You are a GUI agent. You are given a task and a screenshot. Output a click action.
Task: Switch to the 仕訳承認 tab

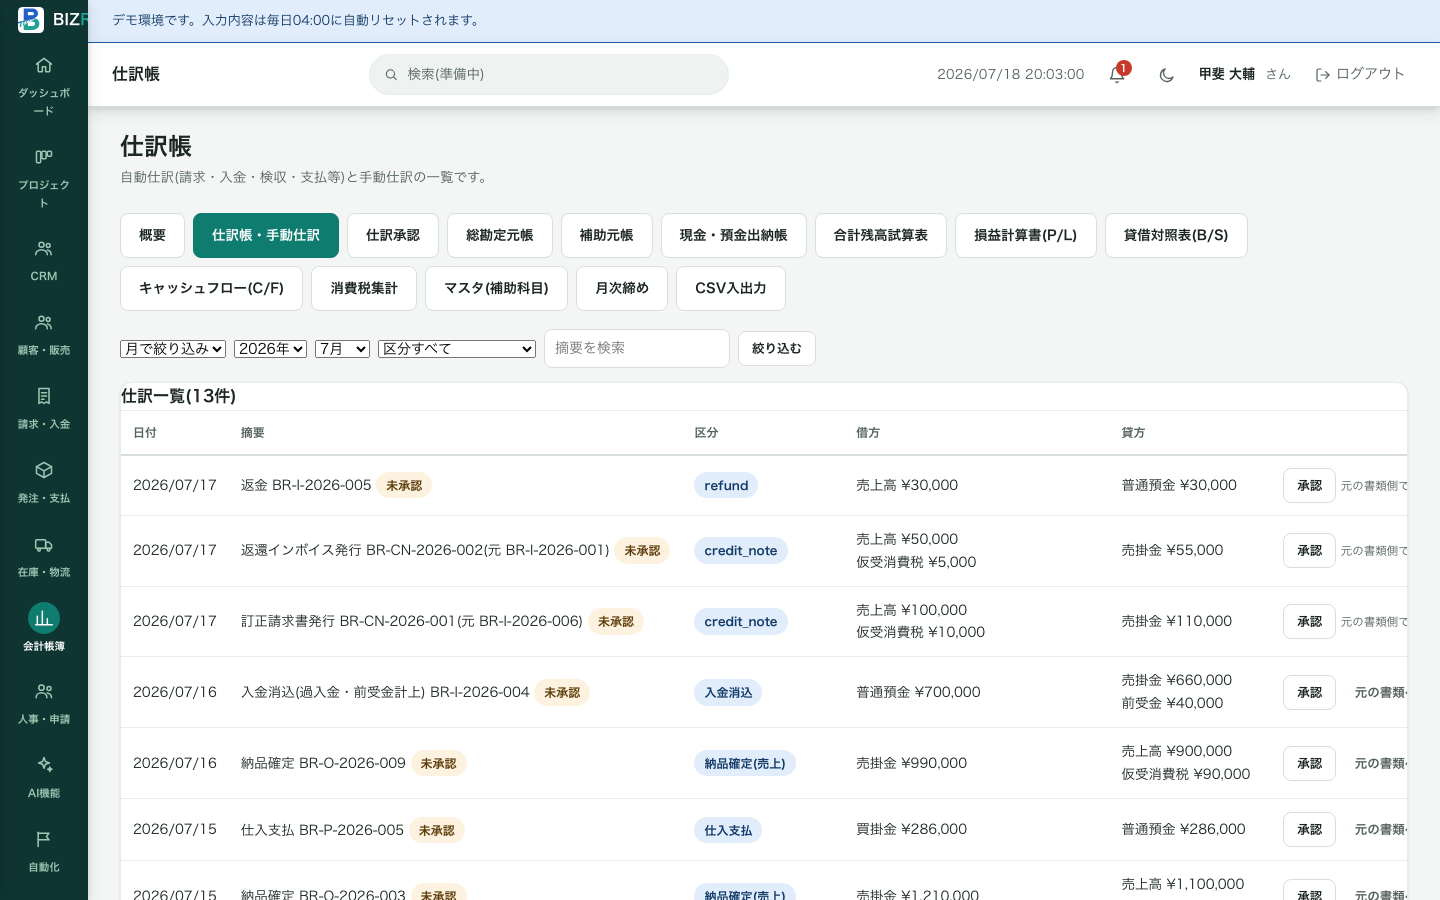pyautogui.click(x=393, y=235)
